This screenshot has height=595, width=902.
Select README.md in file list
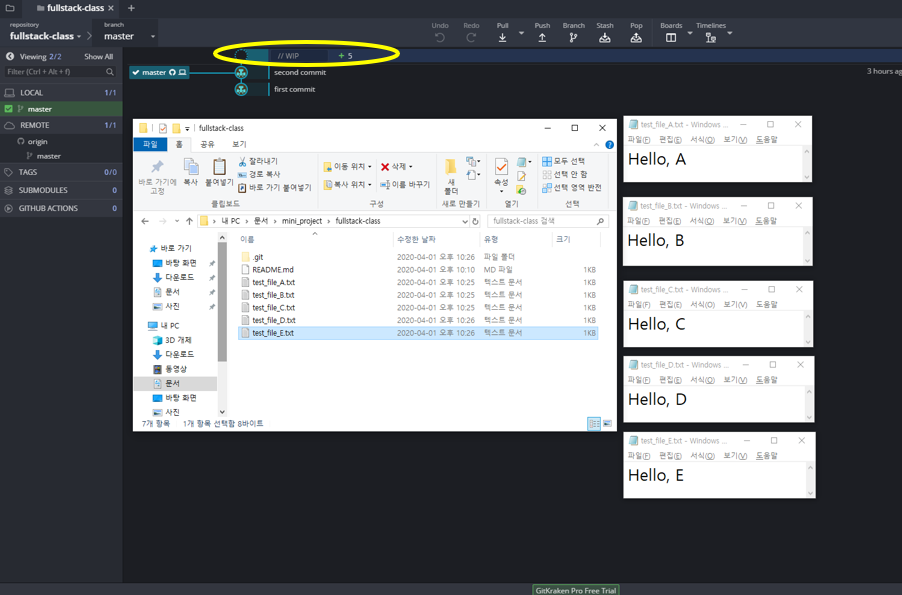[273, 270]
